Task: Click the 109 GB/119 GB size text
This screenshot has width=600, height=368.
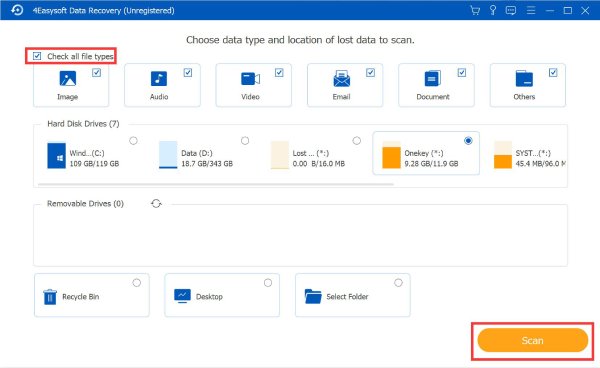Action: click(94, 164)
